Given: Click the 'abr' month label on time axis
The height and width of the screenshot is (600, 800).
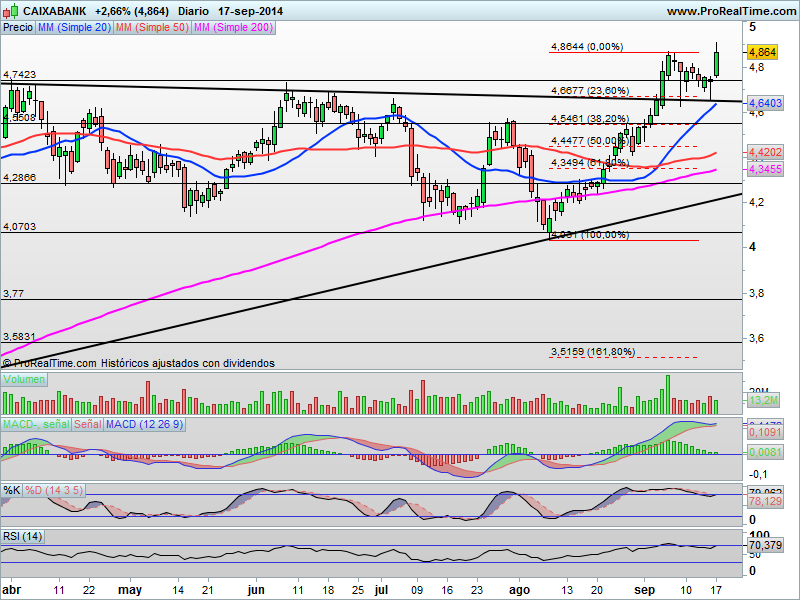Looking at the screenshot, I should tap(12, 590).
